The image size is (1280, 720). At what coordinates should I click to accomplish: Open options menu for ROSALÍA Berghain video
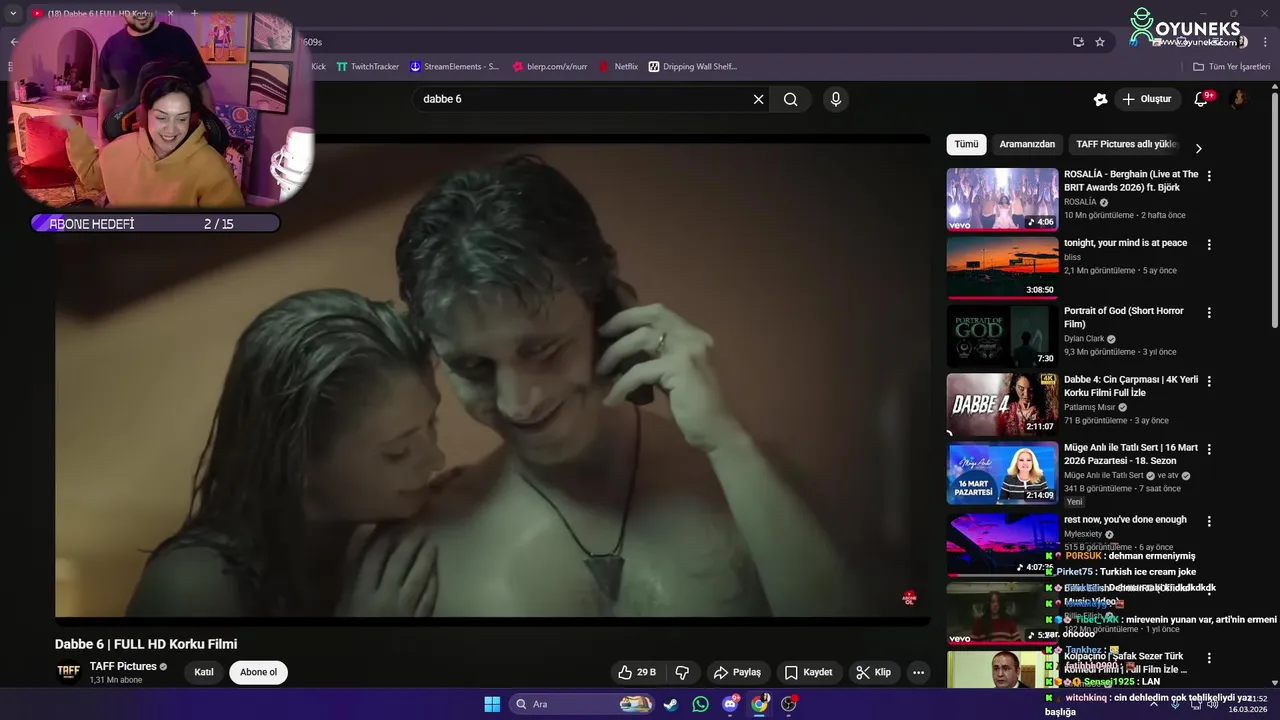(1209, 176)
